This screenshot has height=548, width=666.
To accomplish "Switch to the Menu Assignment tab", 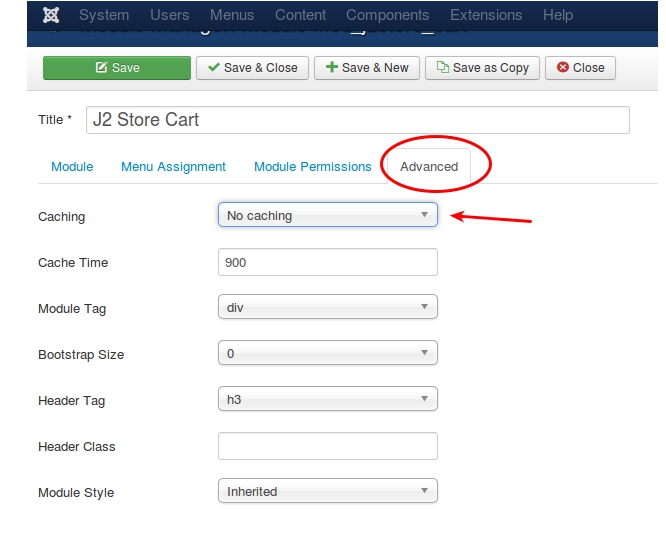I will click(173, 167).
